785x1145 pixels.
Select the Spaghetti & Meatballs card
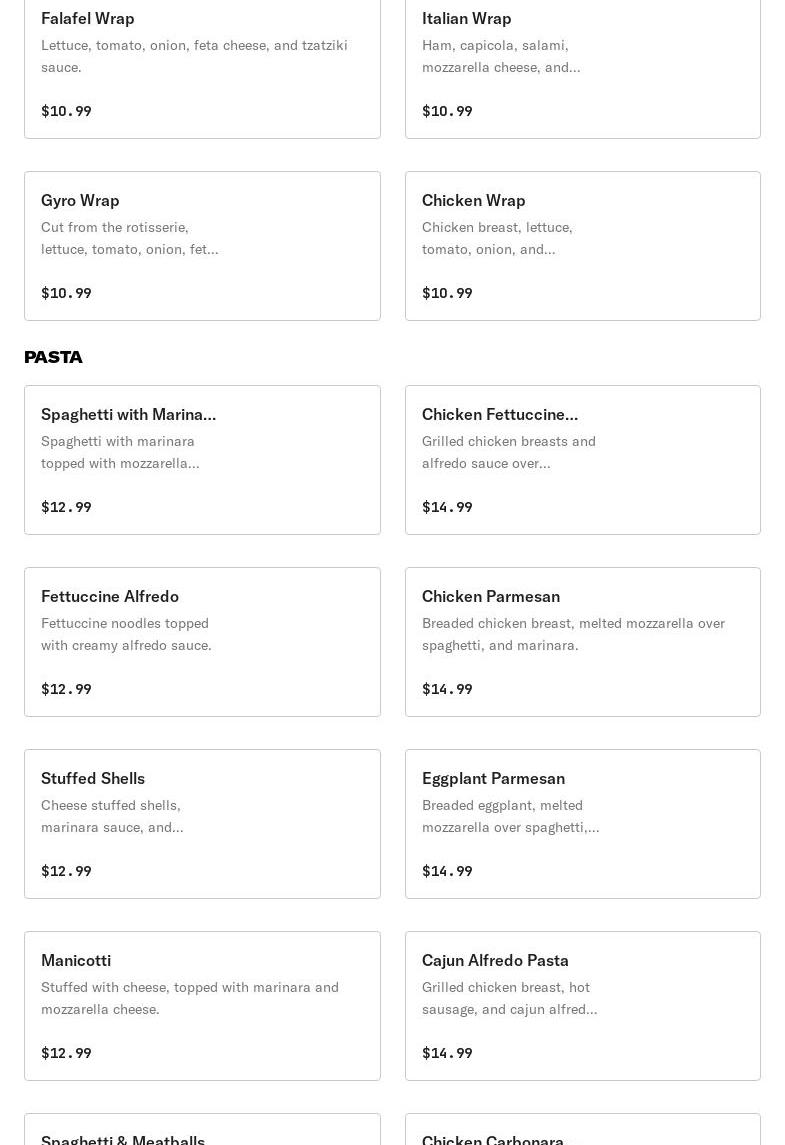pyautogui.click(x=202, y=1133)
